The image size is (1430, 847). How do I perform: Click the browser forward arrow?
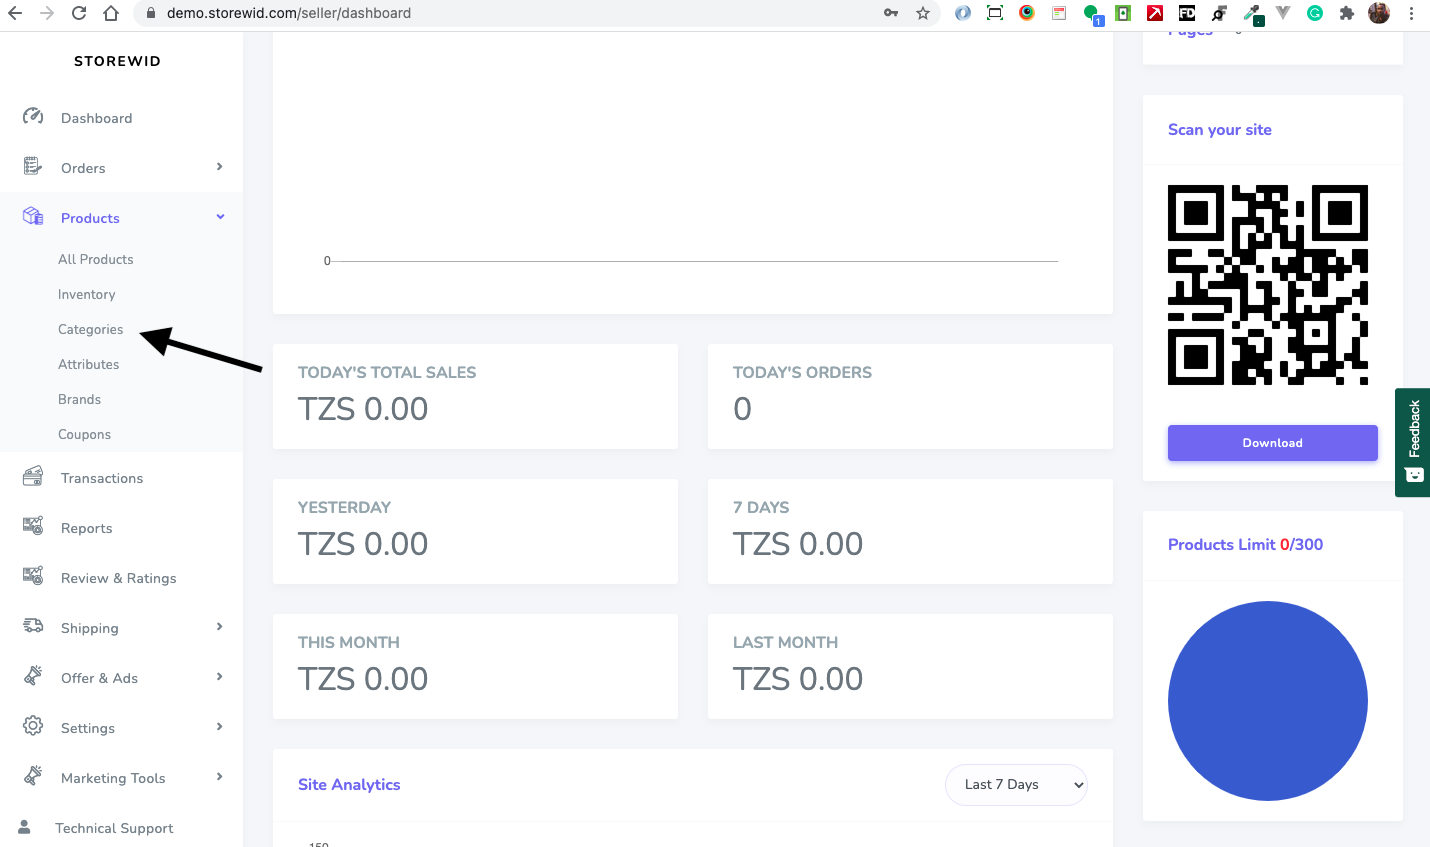(x=47, y=13)
